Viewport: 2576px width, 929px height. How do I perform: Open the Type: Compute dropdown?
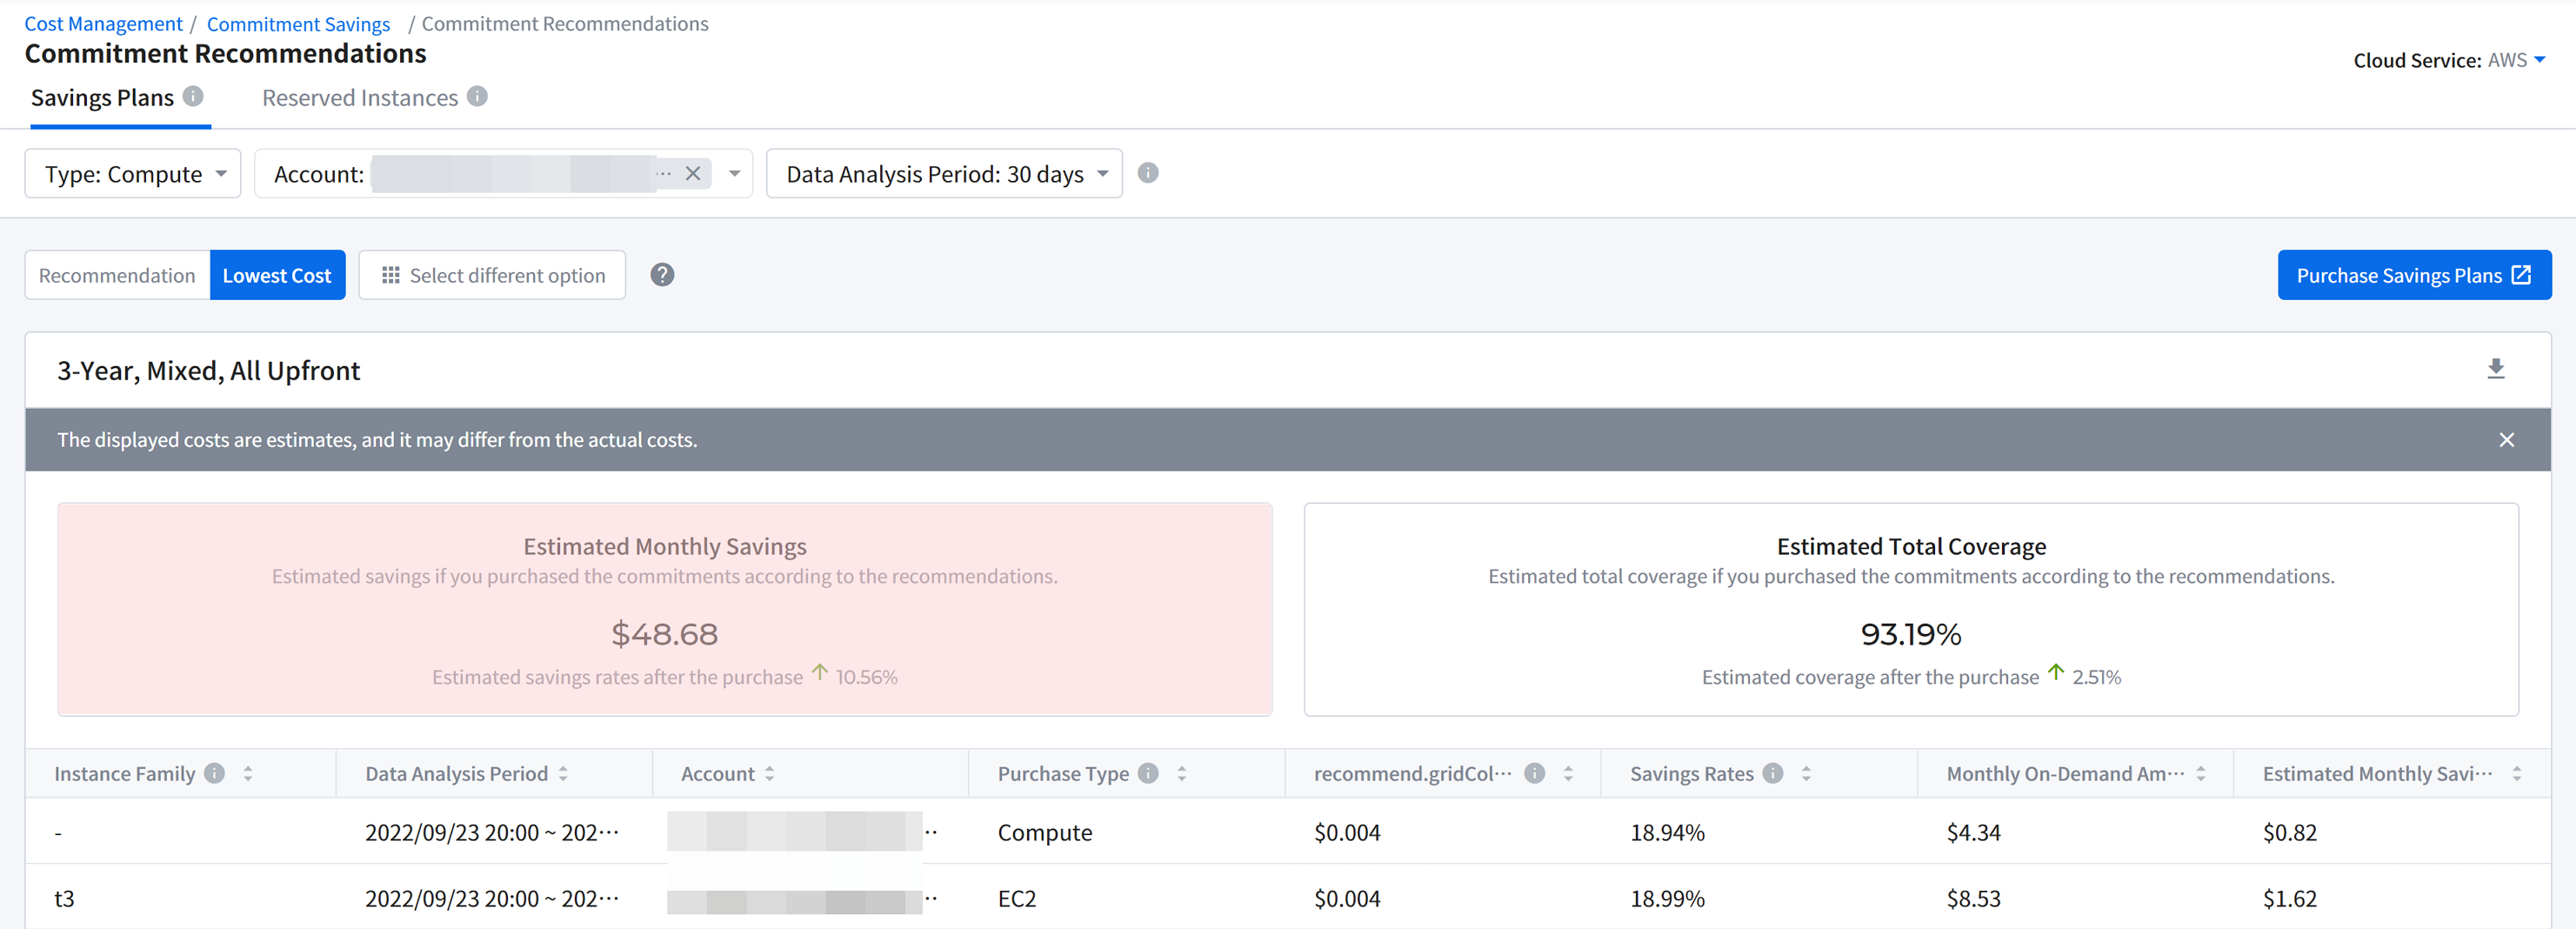pos(133,174)
